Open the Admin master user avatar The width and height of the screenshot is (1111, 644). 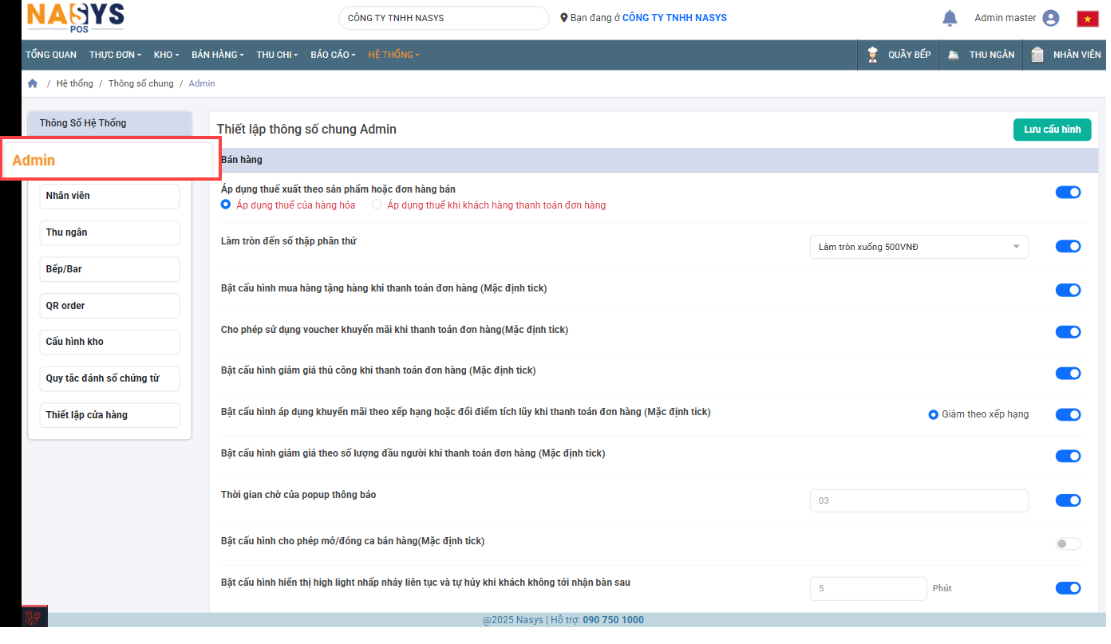click(1050, 18)
